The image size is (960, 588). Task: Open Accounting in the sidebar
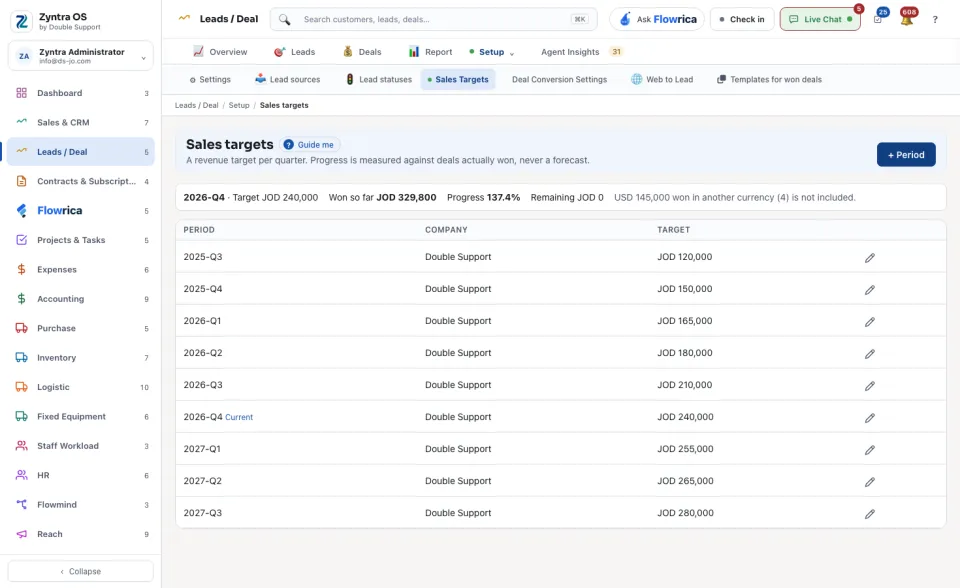81,299
